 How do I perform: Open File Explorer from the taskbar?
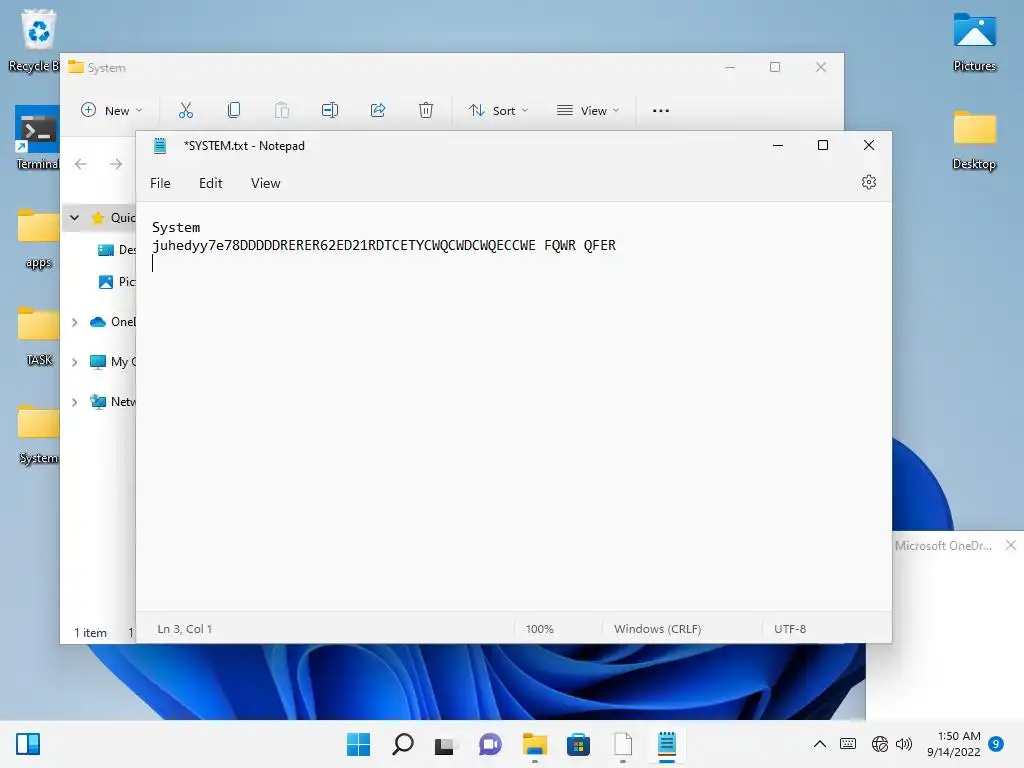point(534,744)
